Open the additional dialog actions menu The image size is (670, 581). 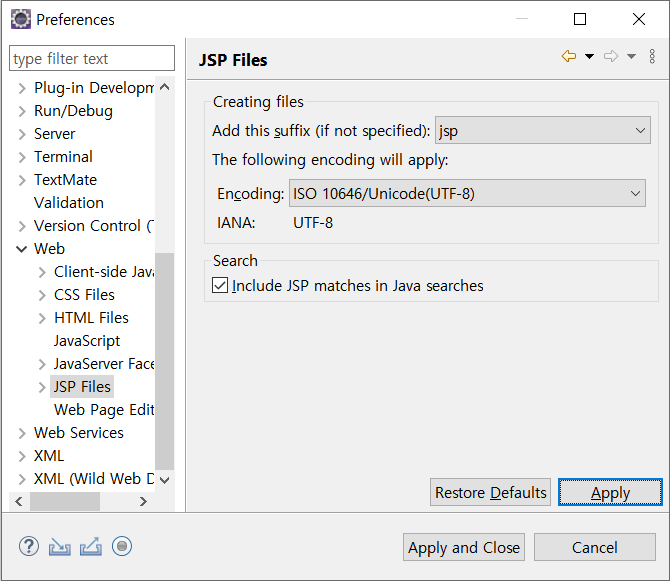coord(652,56)
